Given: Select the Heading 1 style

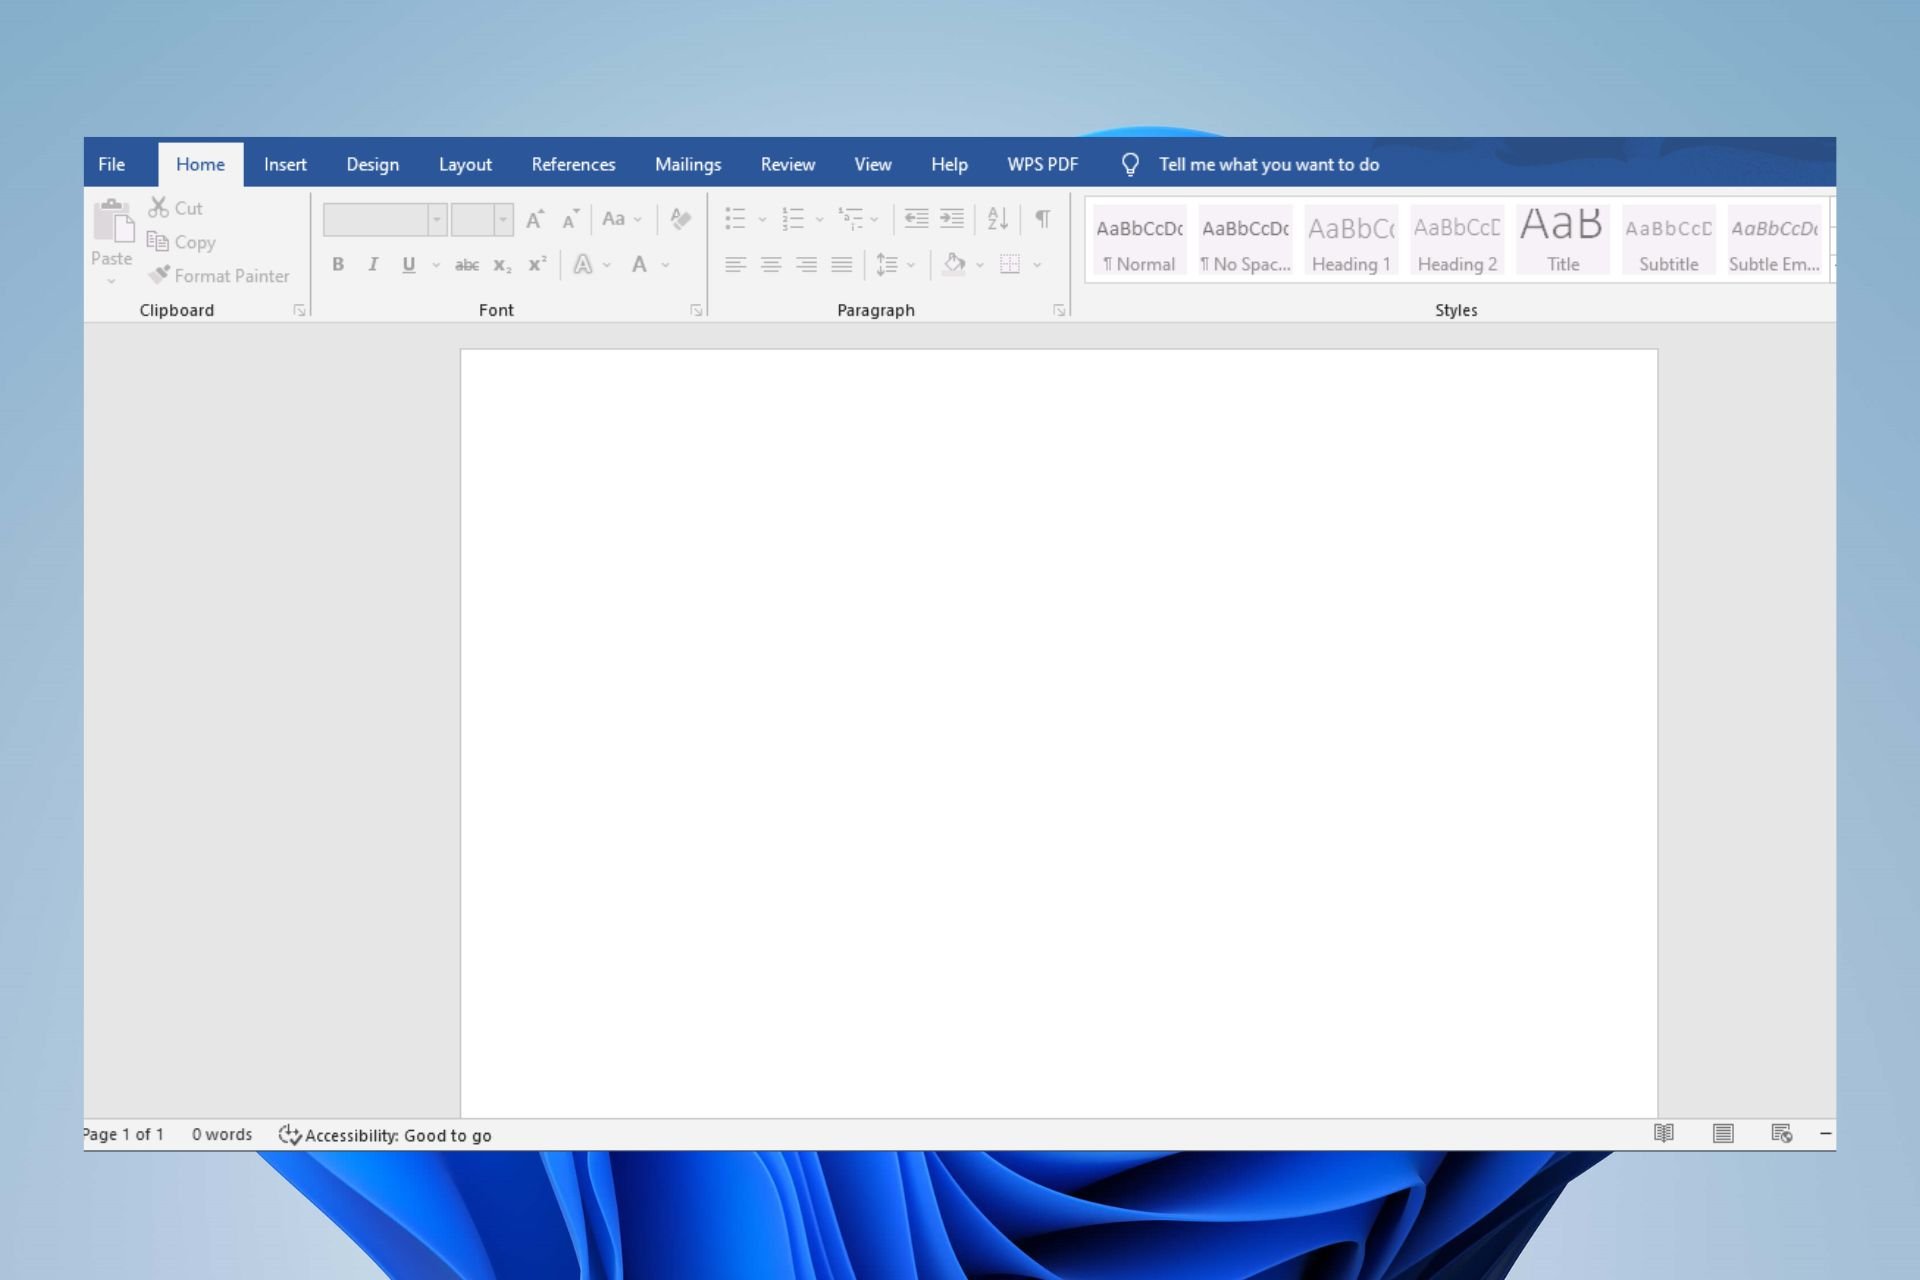Looking at the screenshot, I should (1349, 239).
